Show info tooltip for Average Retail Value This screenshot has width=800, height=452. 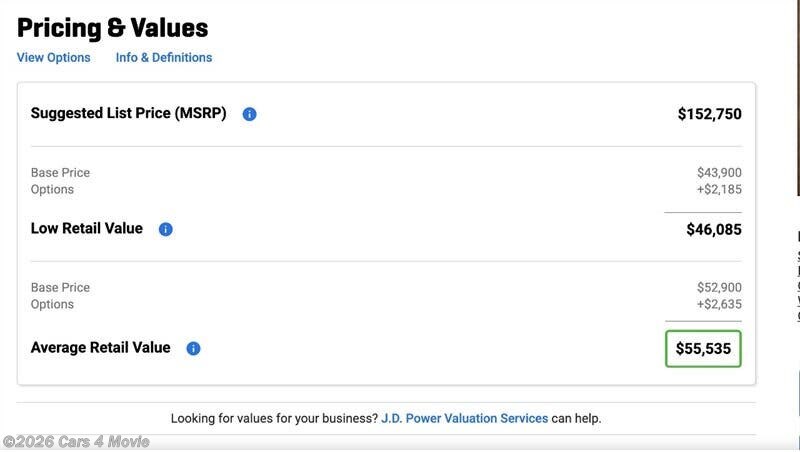click(193, 349)
